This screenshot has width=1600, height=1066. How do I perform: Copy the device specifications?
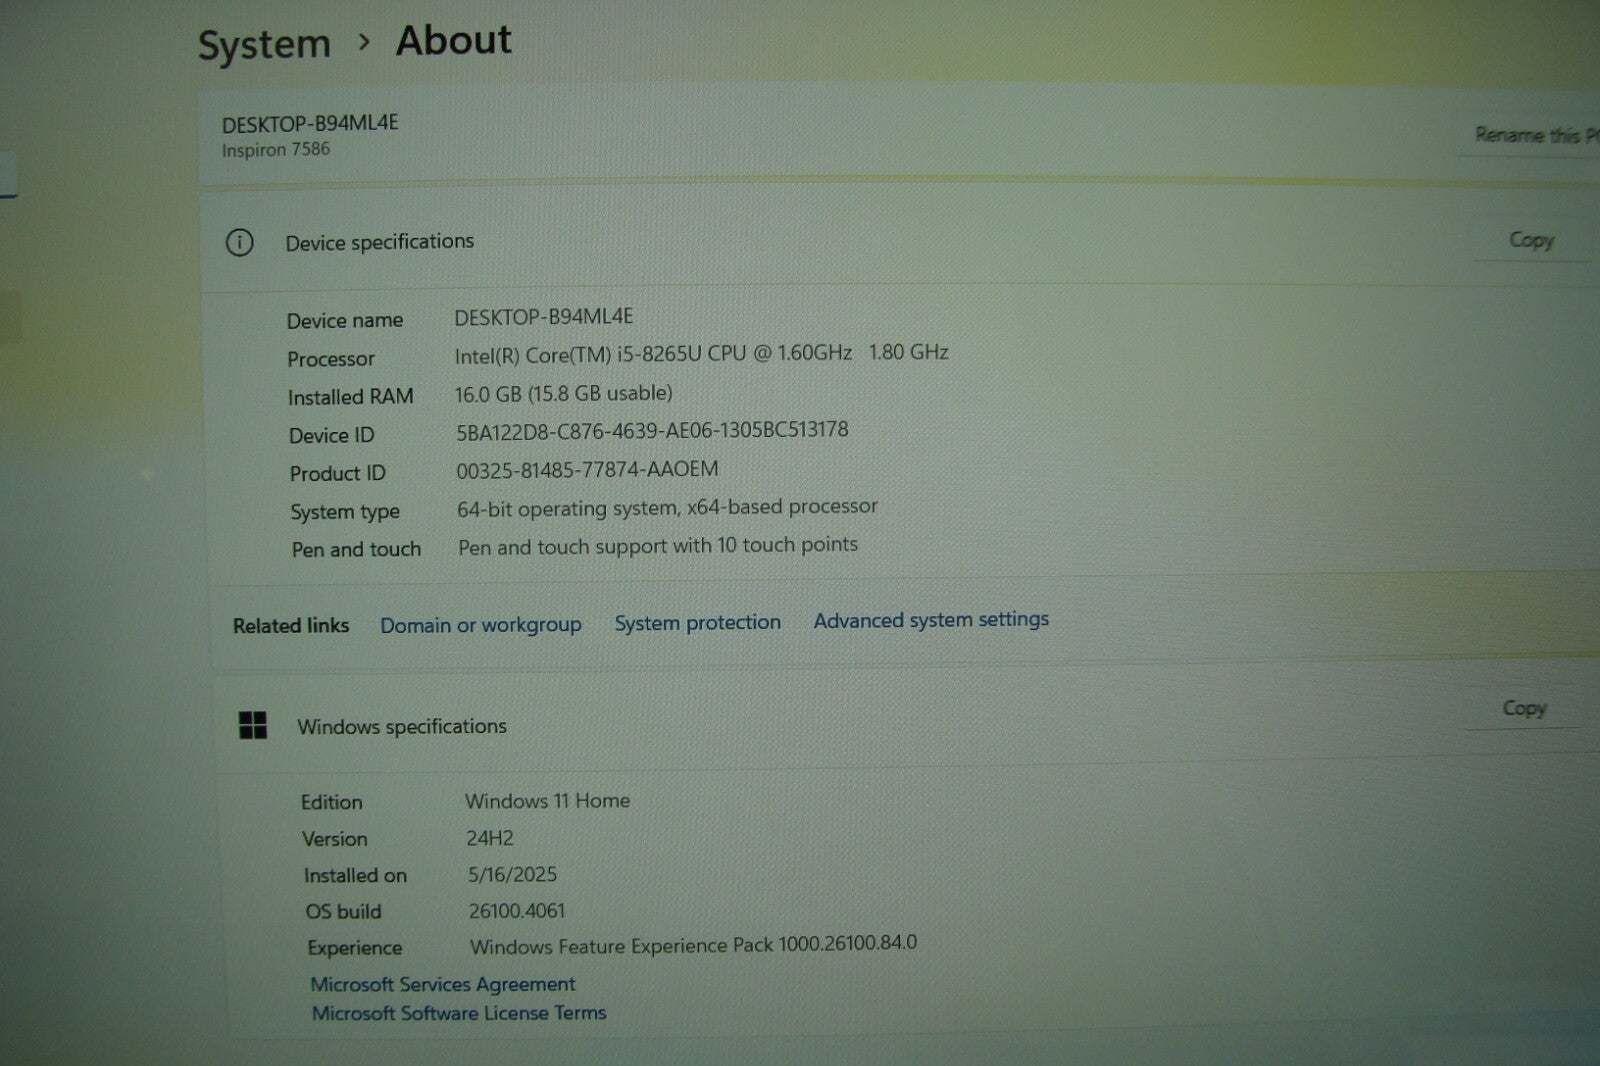[1530, 240]
